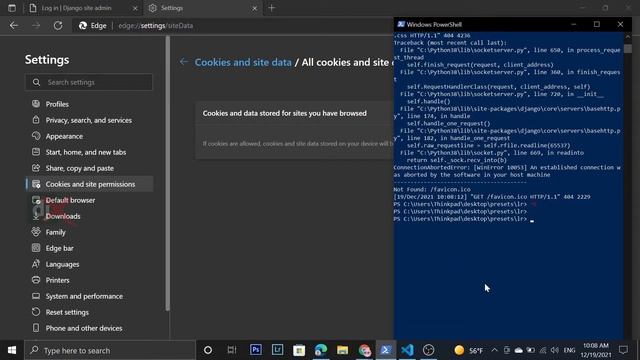The width and height of the screenshot is (640, 360).
Task: Click the Family icon in sidebar
Action: tap(36, 232)
